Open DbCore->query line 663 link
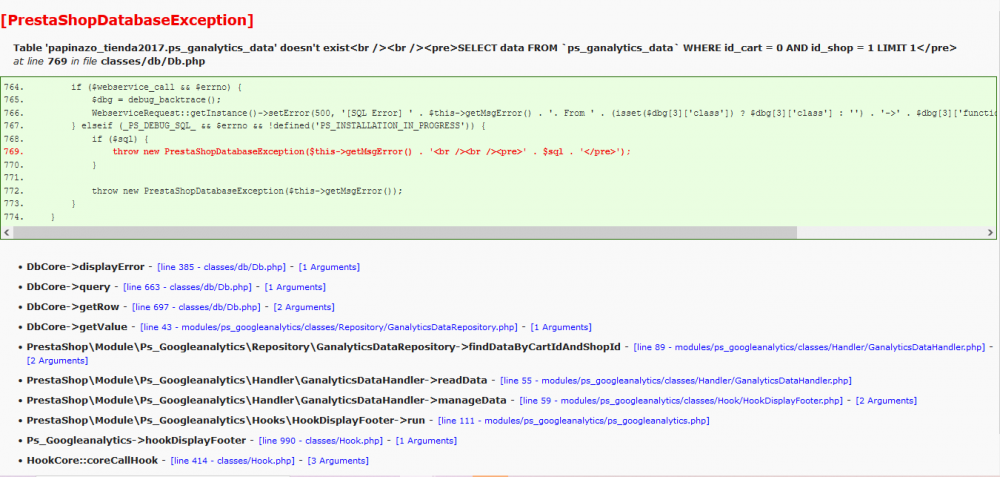 tap(188, 288)
